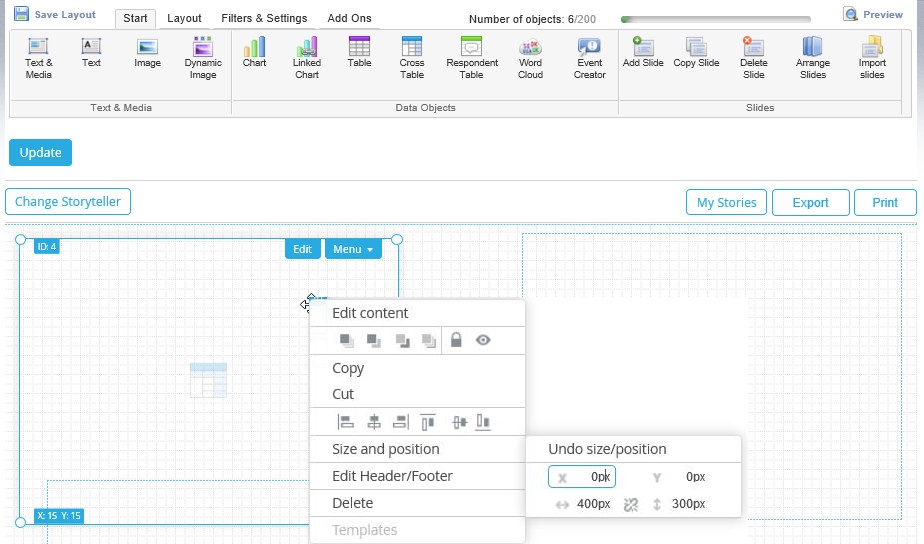Click the Arrange Slides icon
The height and width of the screenshot is (544, 924).
[813, 58]
